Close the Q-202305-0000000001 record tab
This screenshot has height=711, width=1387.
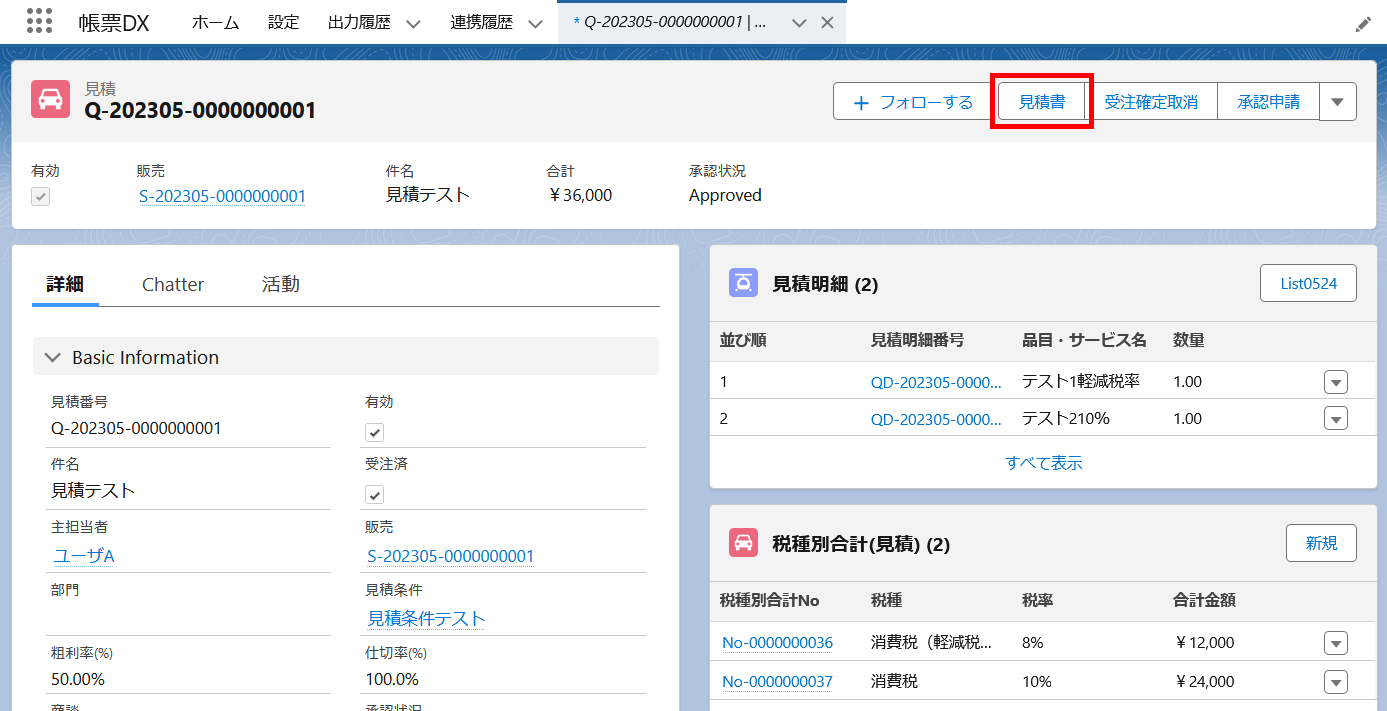point(828,20)
